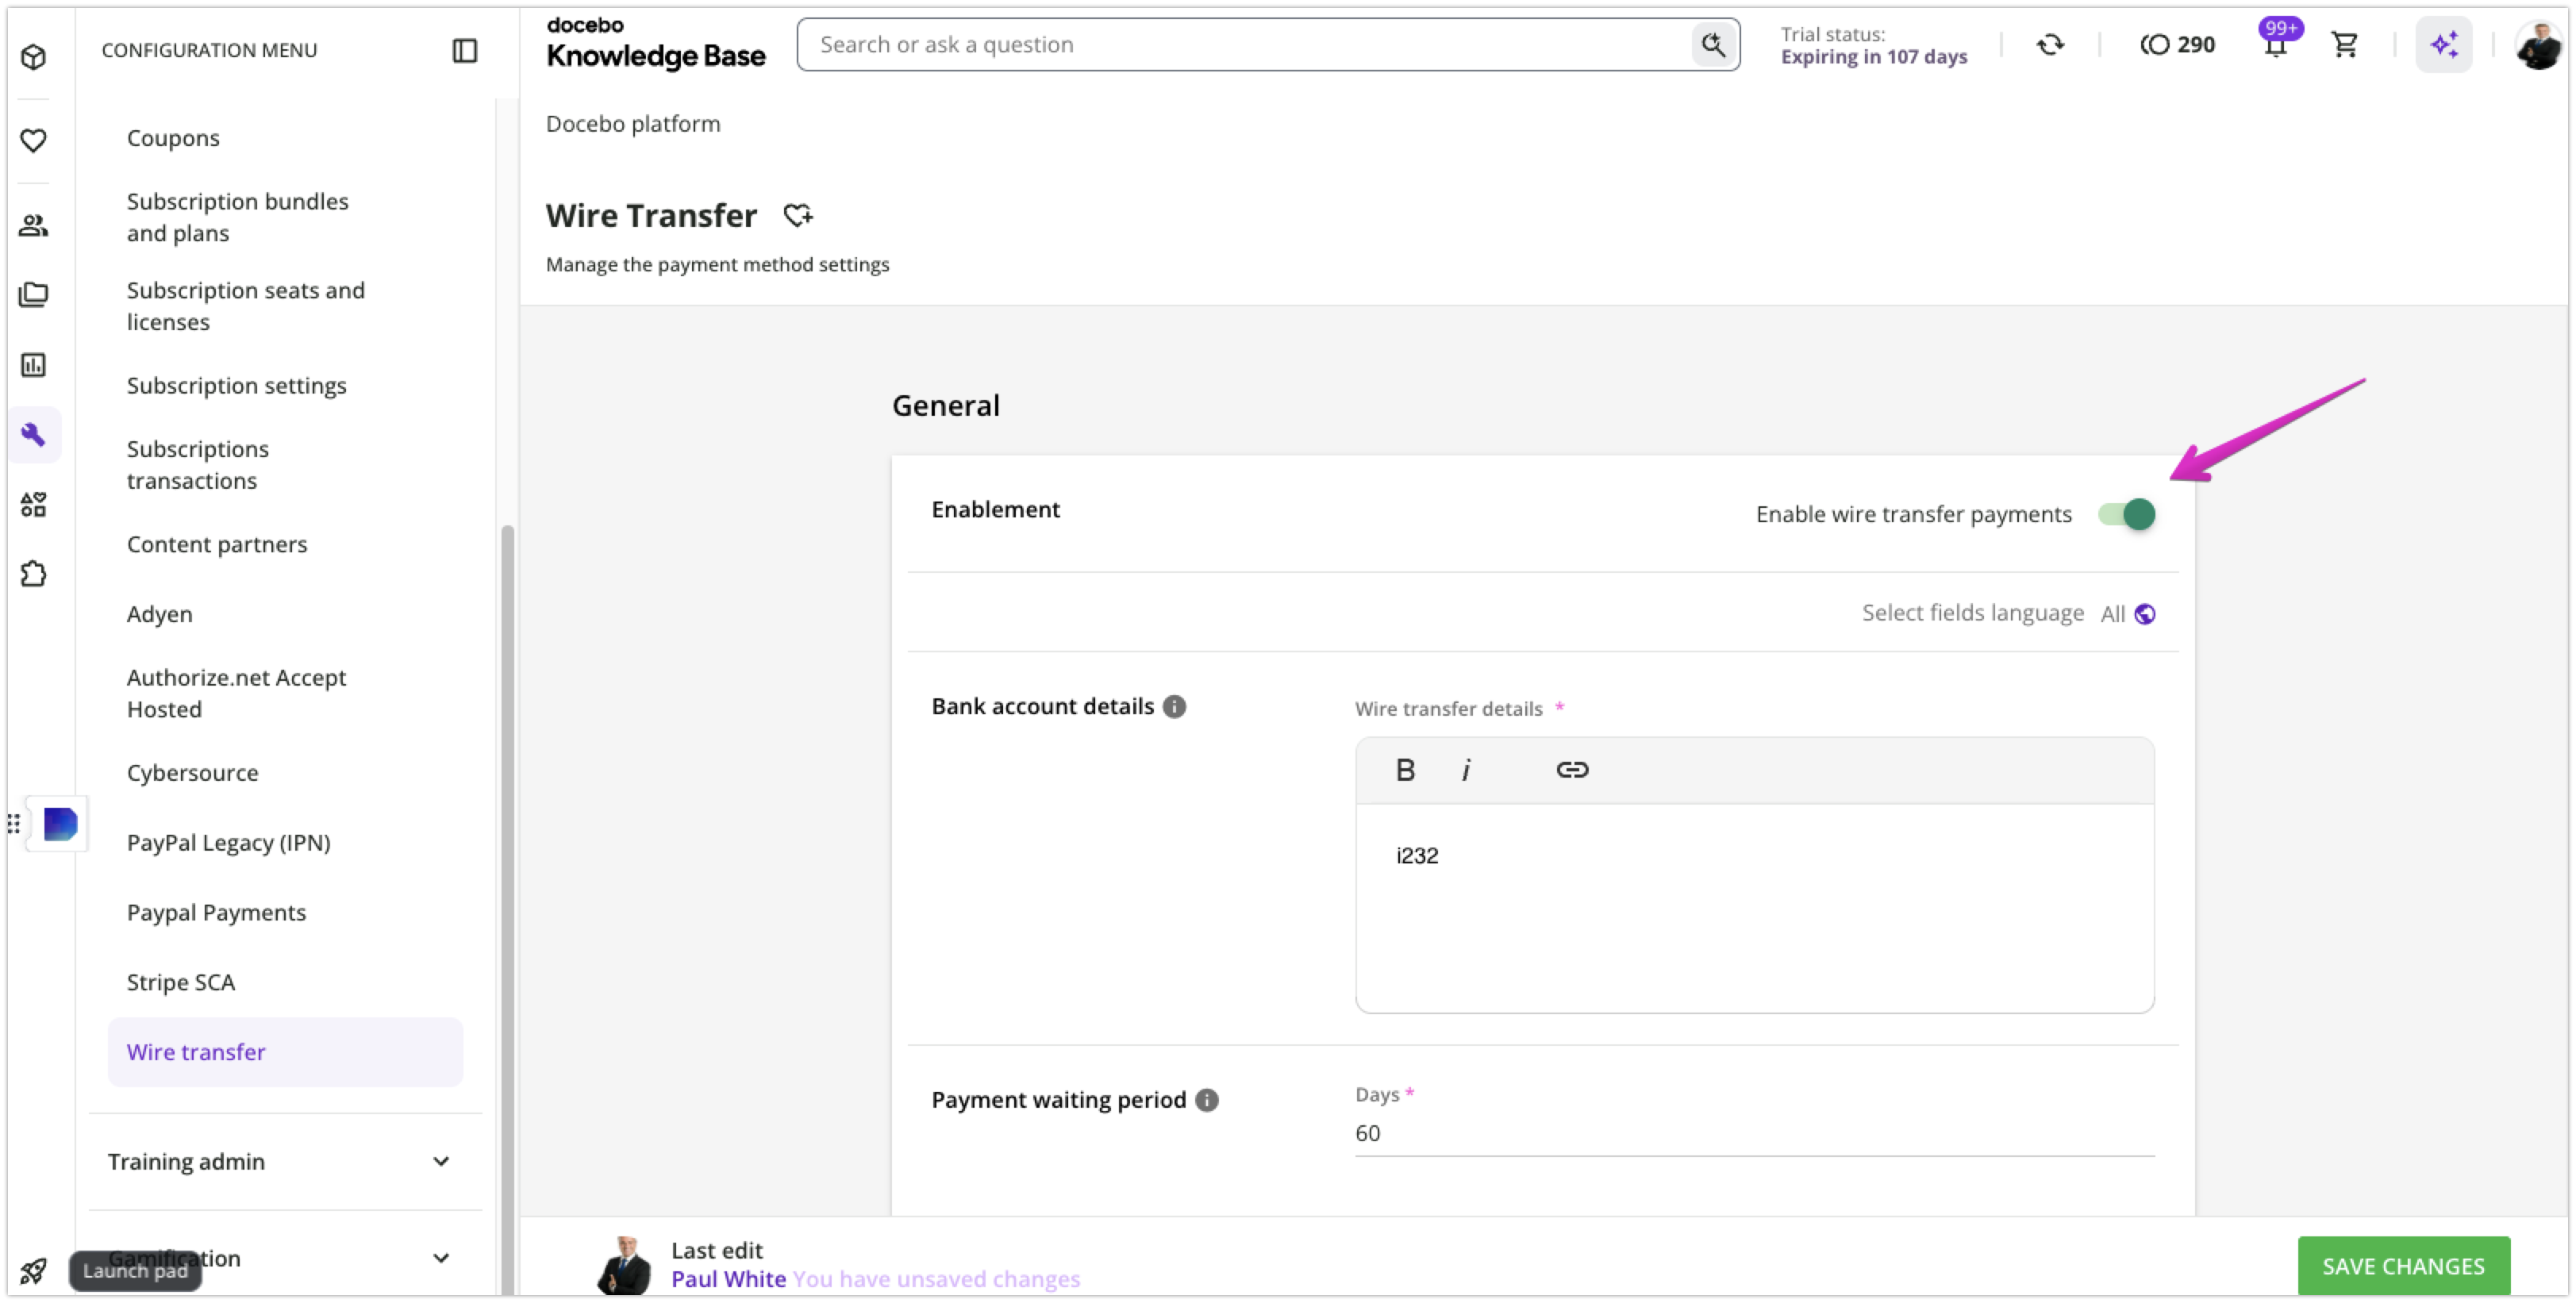Open the shopping cart icon
Screen dimensions: 2576x1303
coord(2344,45)
